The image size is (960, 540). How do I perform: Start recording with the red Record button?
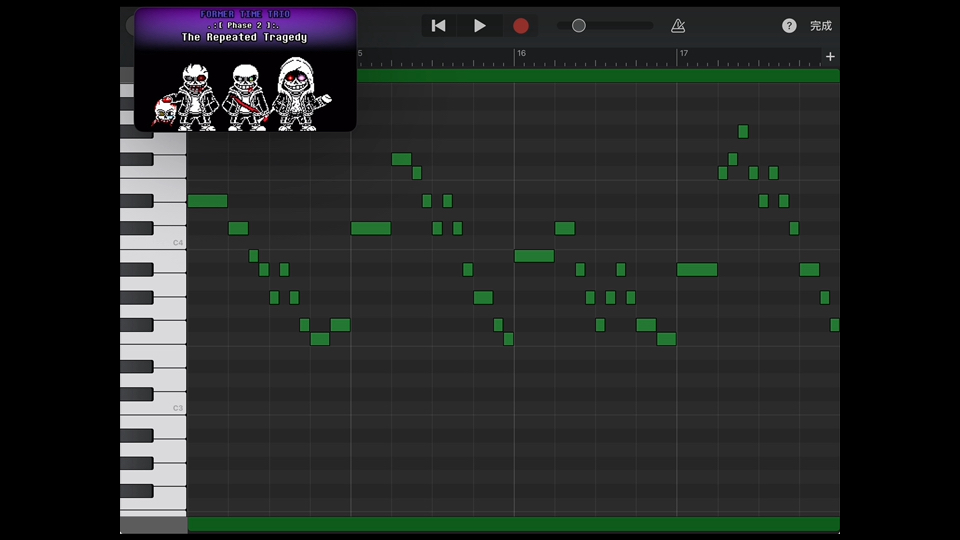(x=520, y=26)
